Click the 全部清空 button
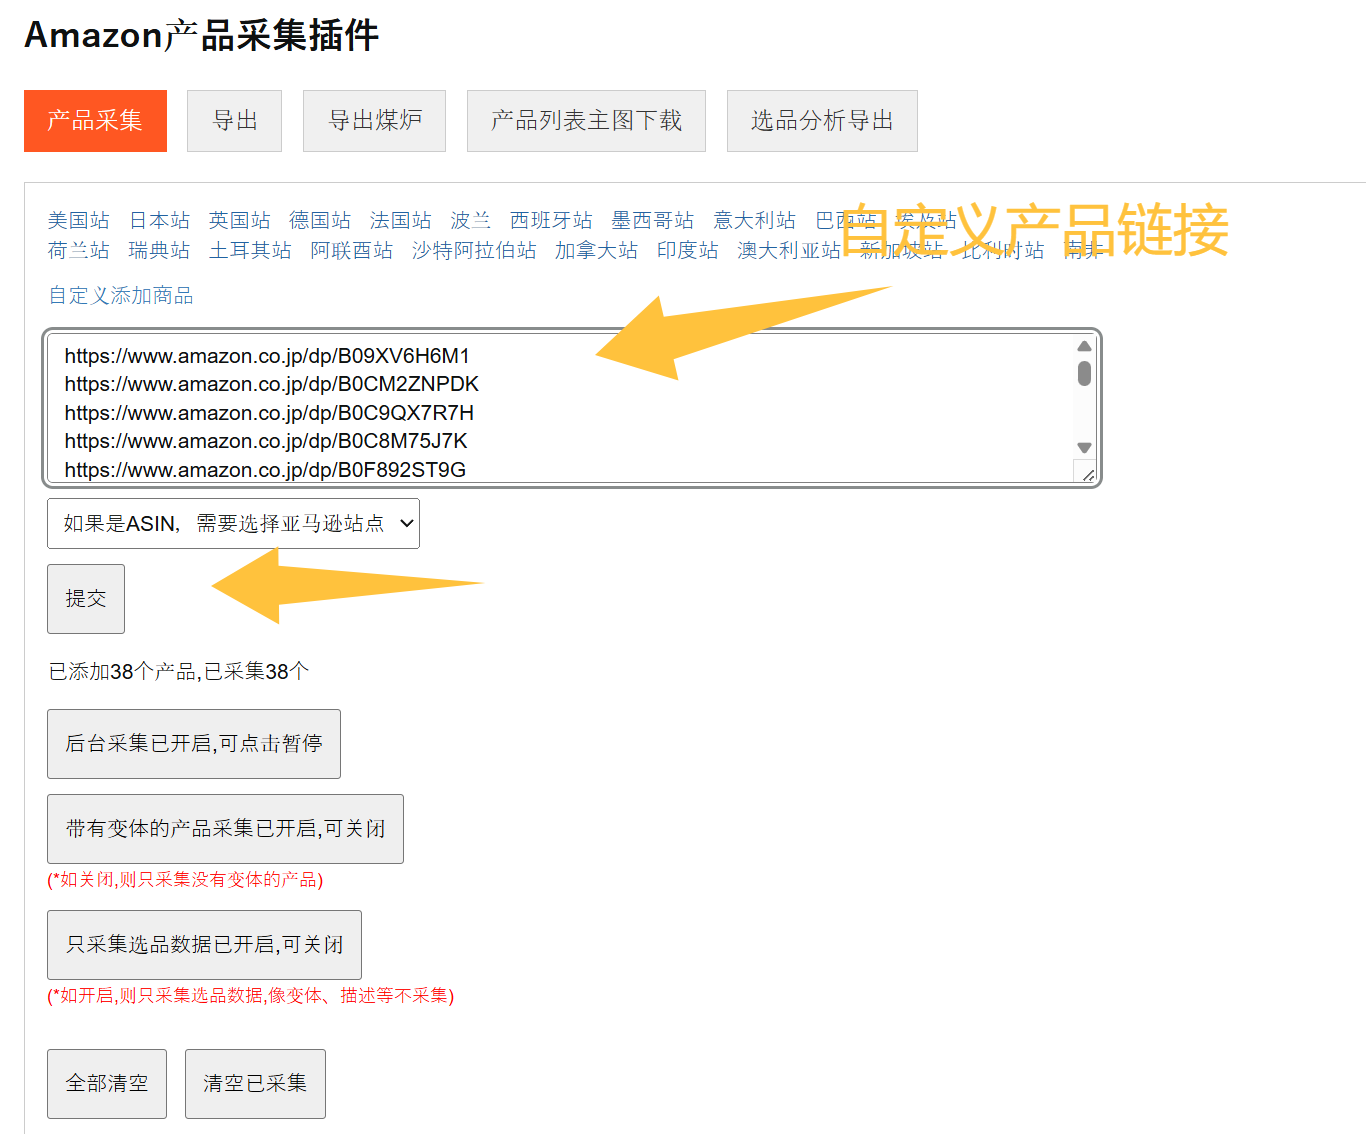The width and height of the screenshot is (1366, 1134). (107, 1083)
